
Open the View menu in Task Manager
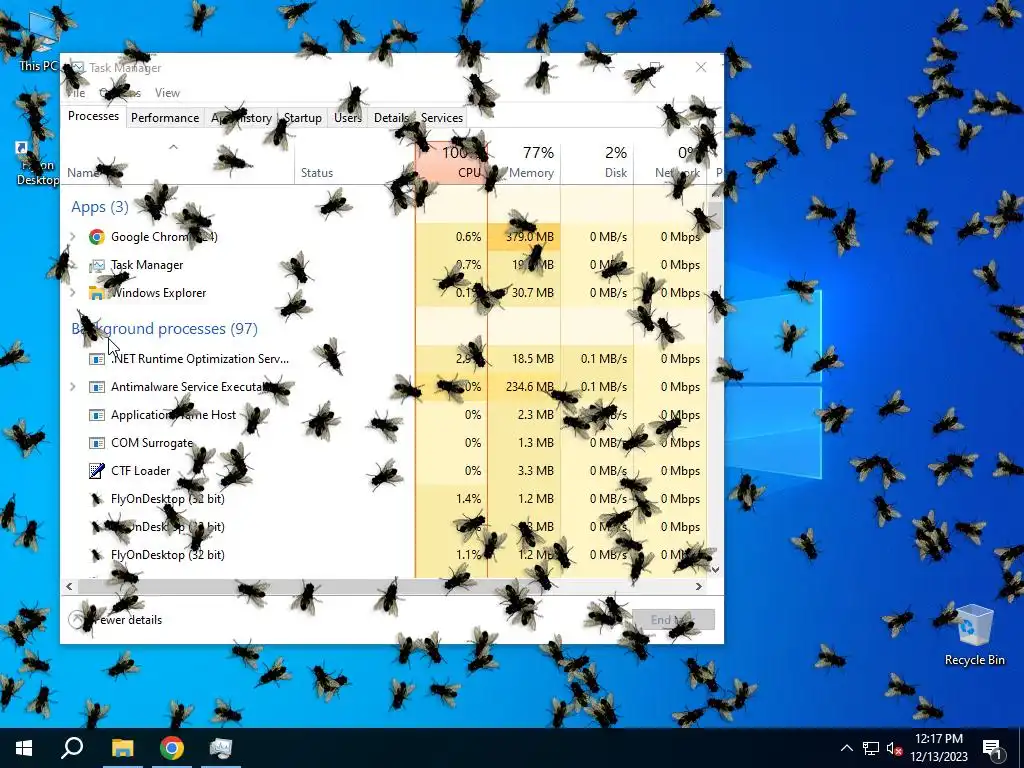(x=167, y=93)
